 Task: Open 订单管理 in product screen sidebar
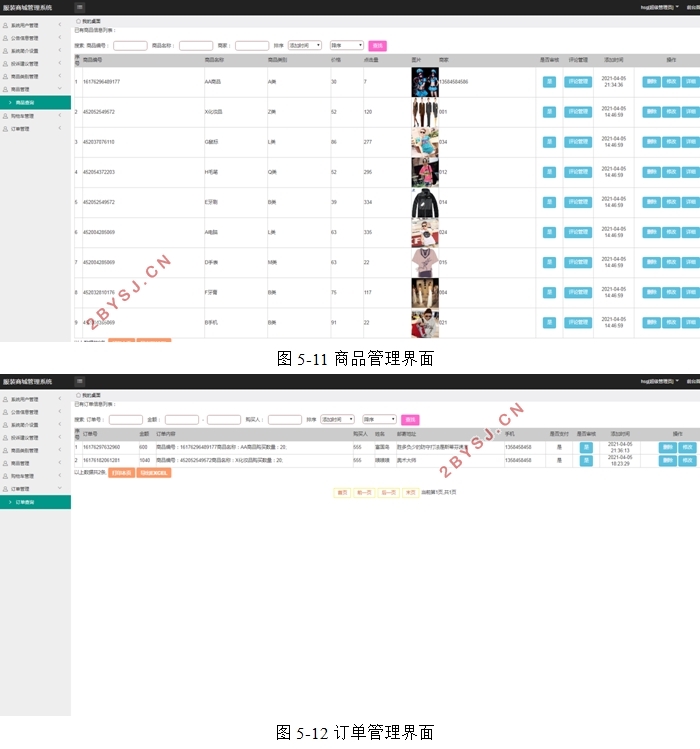[20, 129]
